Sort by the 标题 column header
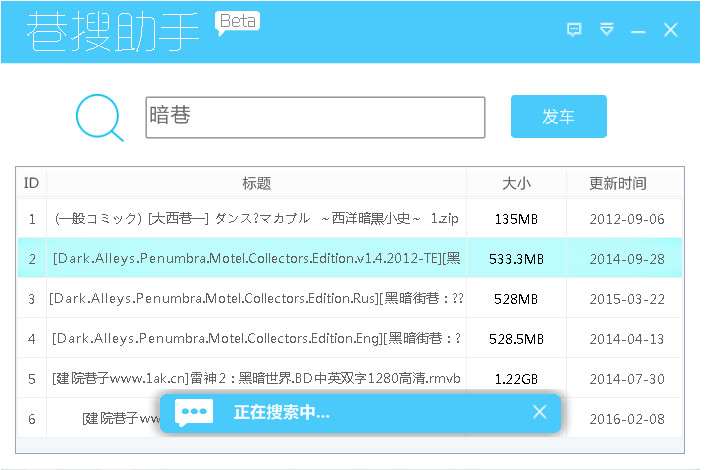 [256, 183]
